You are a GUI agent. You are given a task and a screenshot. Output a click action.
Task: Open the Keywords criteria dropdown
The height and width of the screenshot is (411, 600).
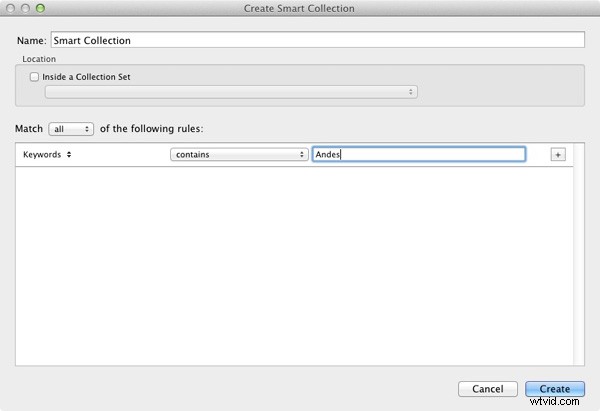(47, 155)
